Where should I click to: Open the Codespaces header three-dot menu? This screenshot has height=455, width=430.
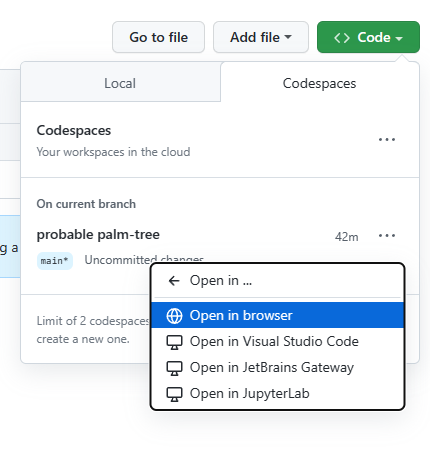pyautogui.click(x=387, y=139)
